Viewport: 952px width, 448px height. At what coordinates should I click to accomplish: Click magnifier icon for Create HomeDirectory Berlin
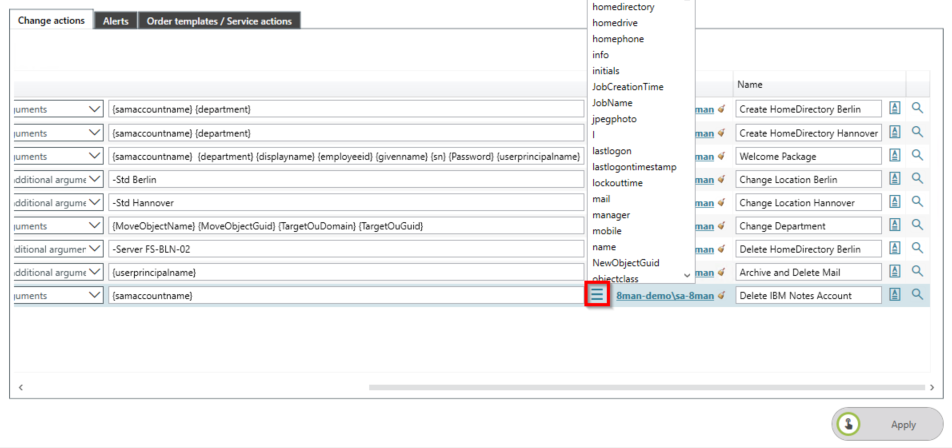917,108
